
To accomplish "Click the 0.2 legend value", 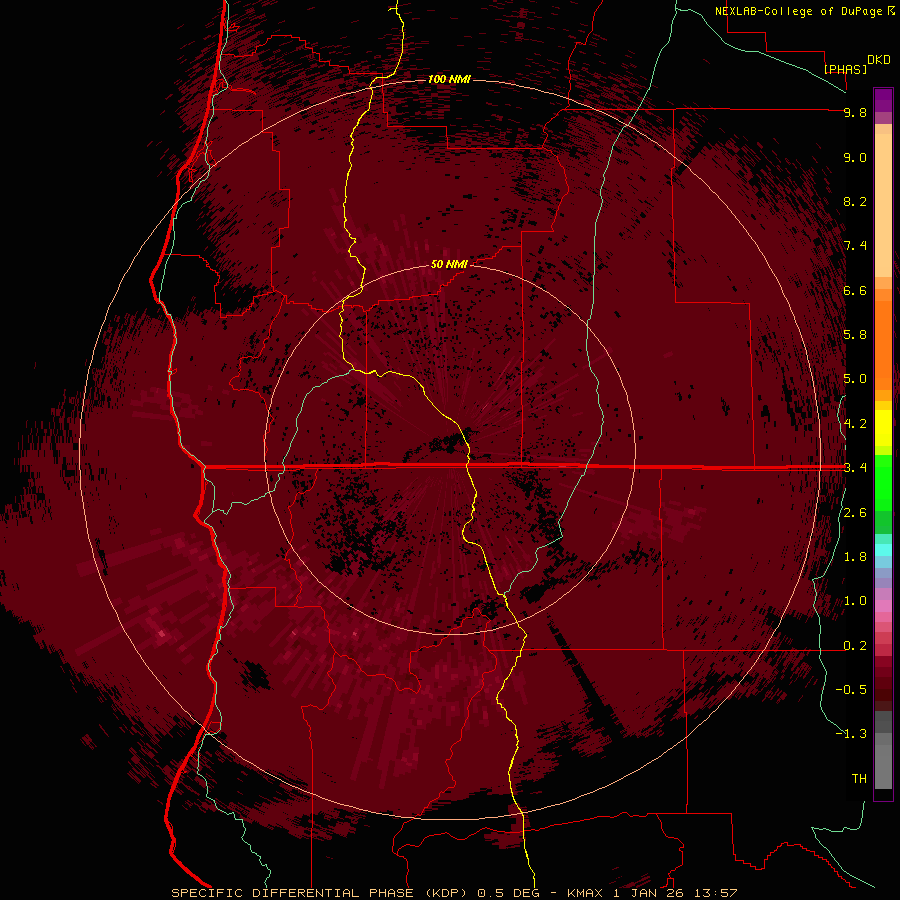I will [855, 646].
